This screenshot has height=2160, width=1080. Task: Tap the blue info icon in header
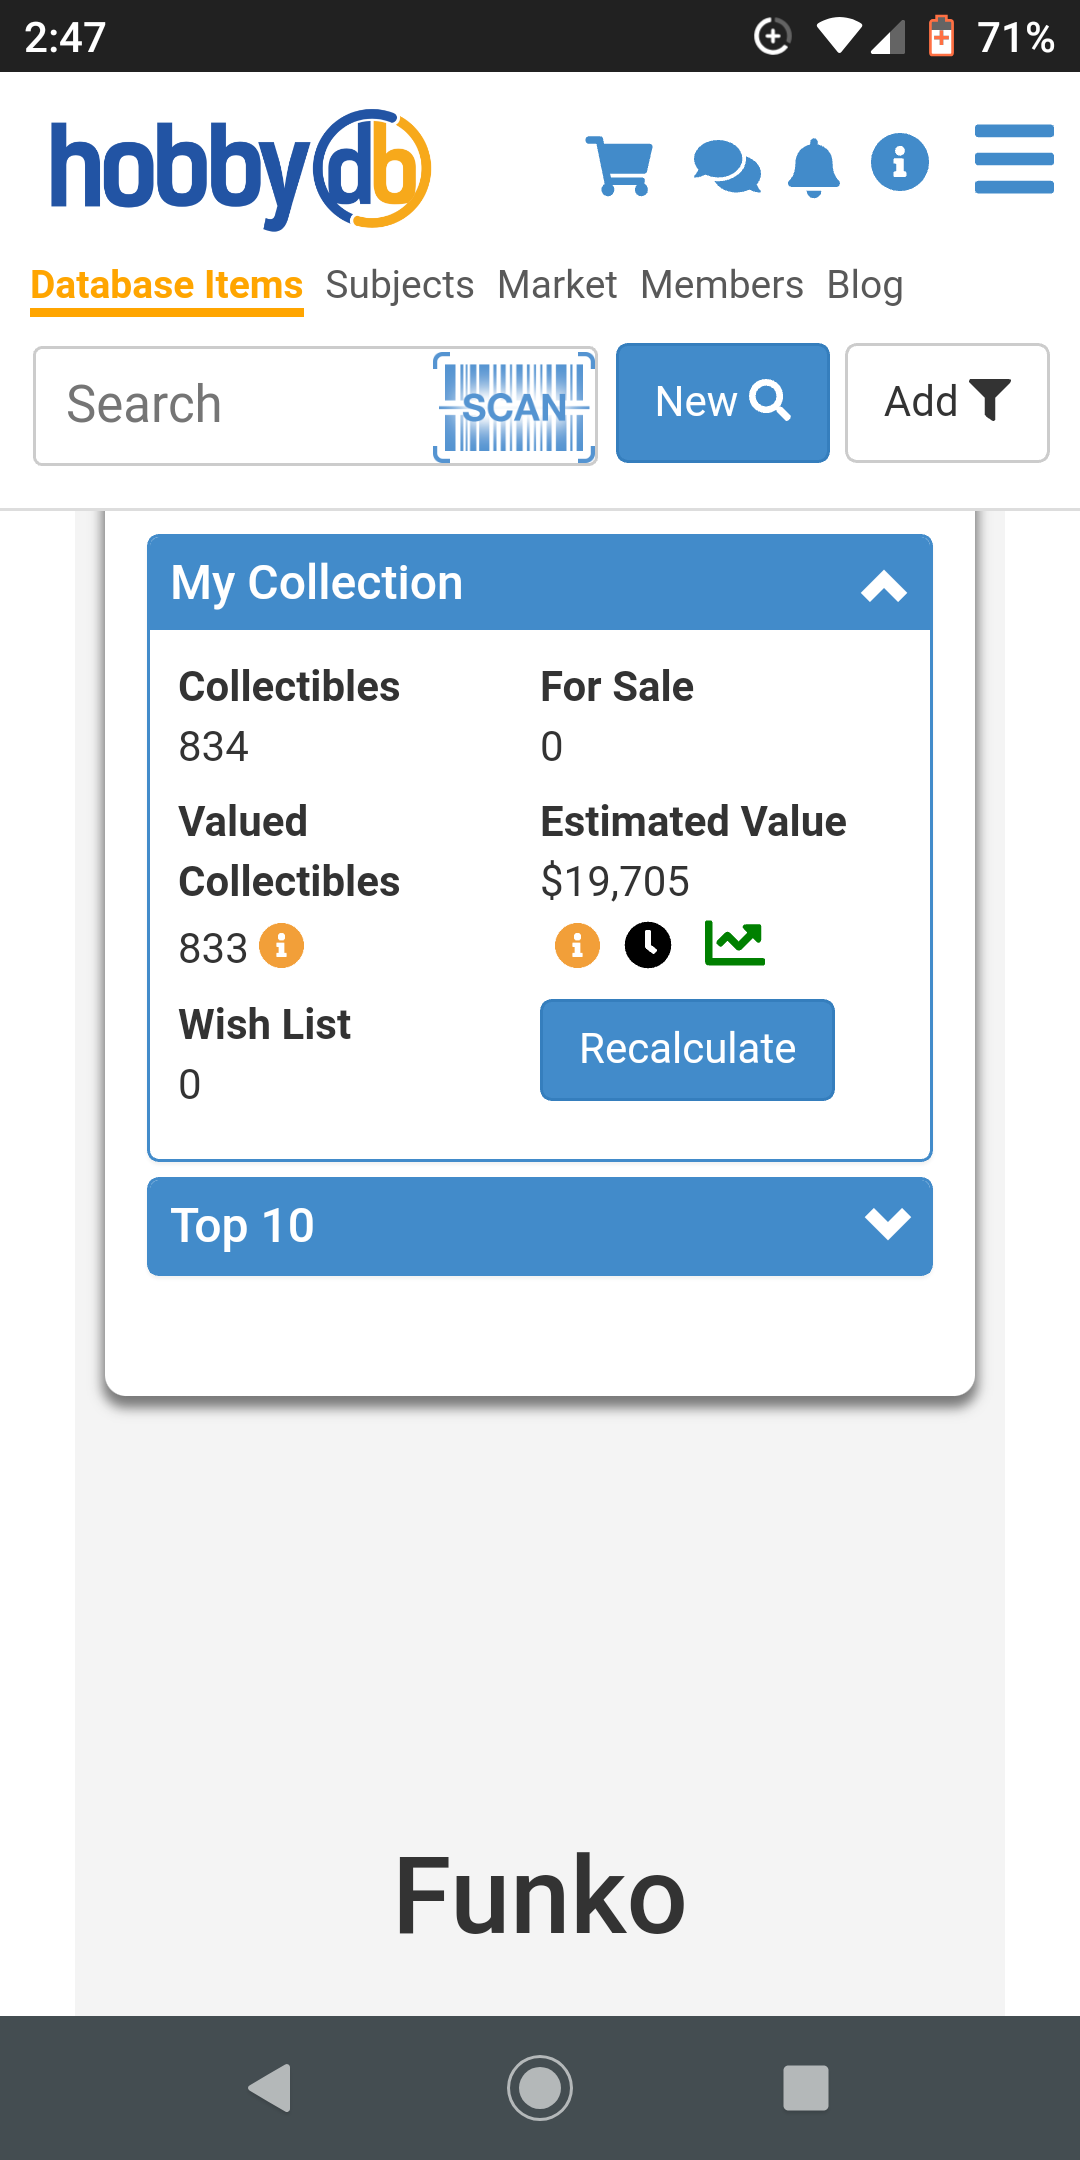click(900, 162)
